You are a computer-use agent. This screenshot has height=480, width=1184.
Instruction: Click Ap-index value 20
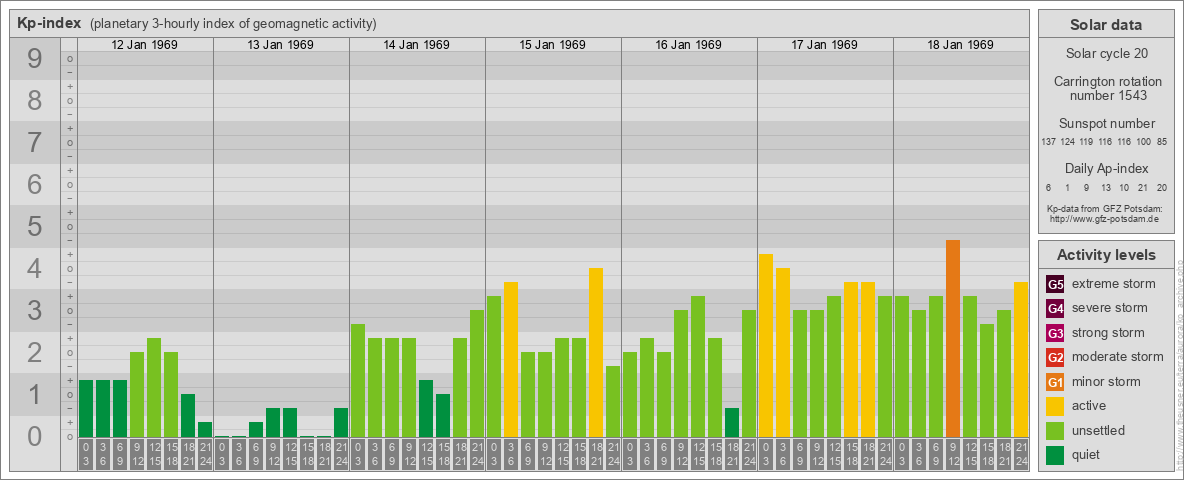(x=1162, y=187)
